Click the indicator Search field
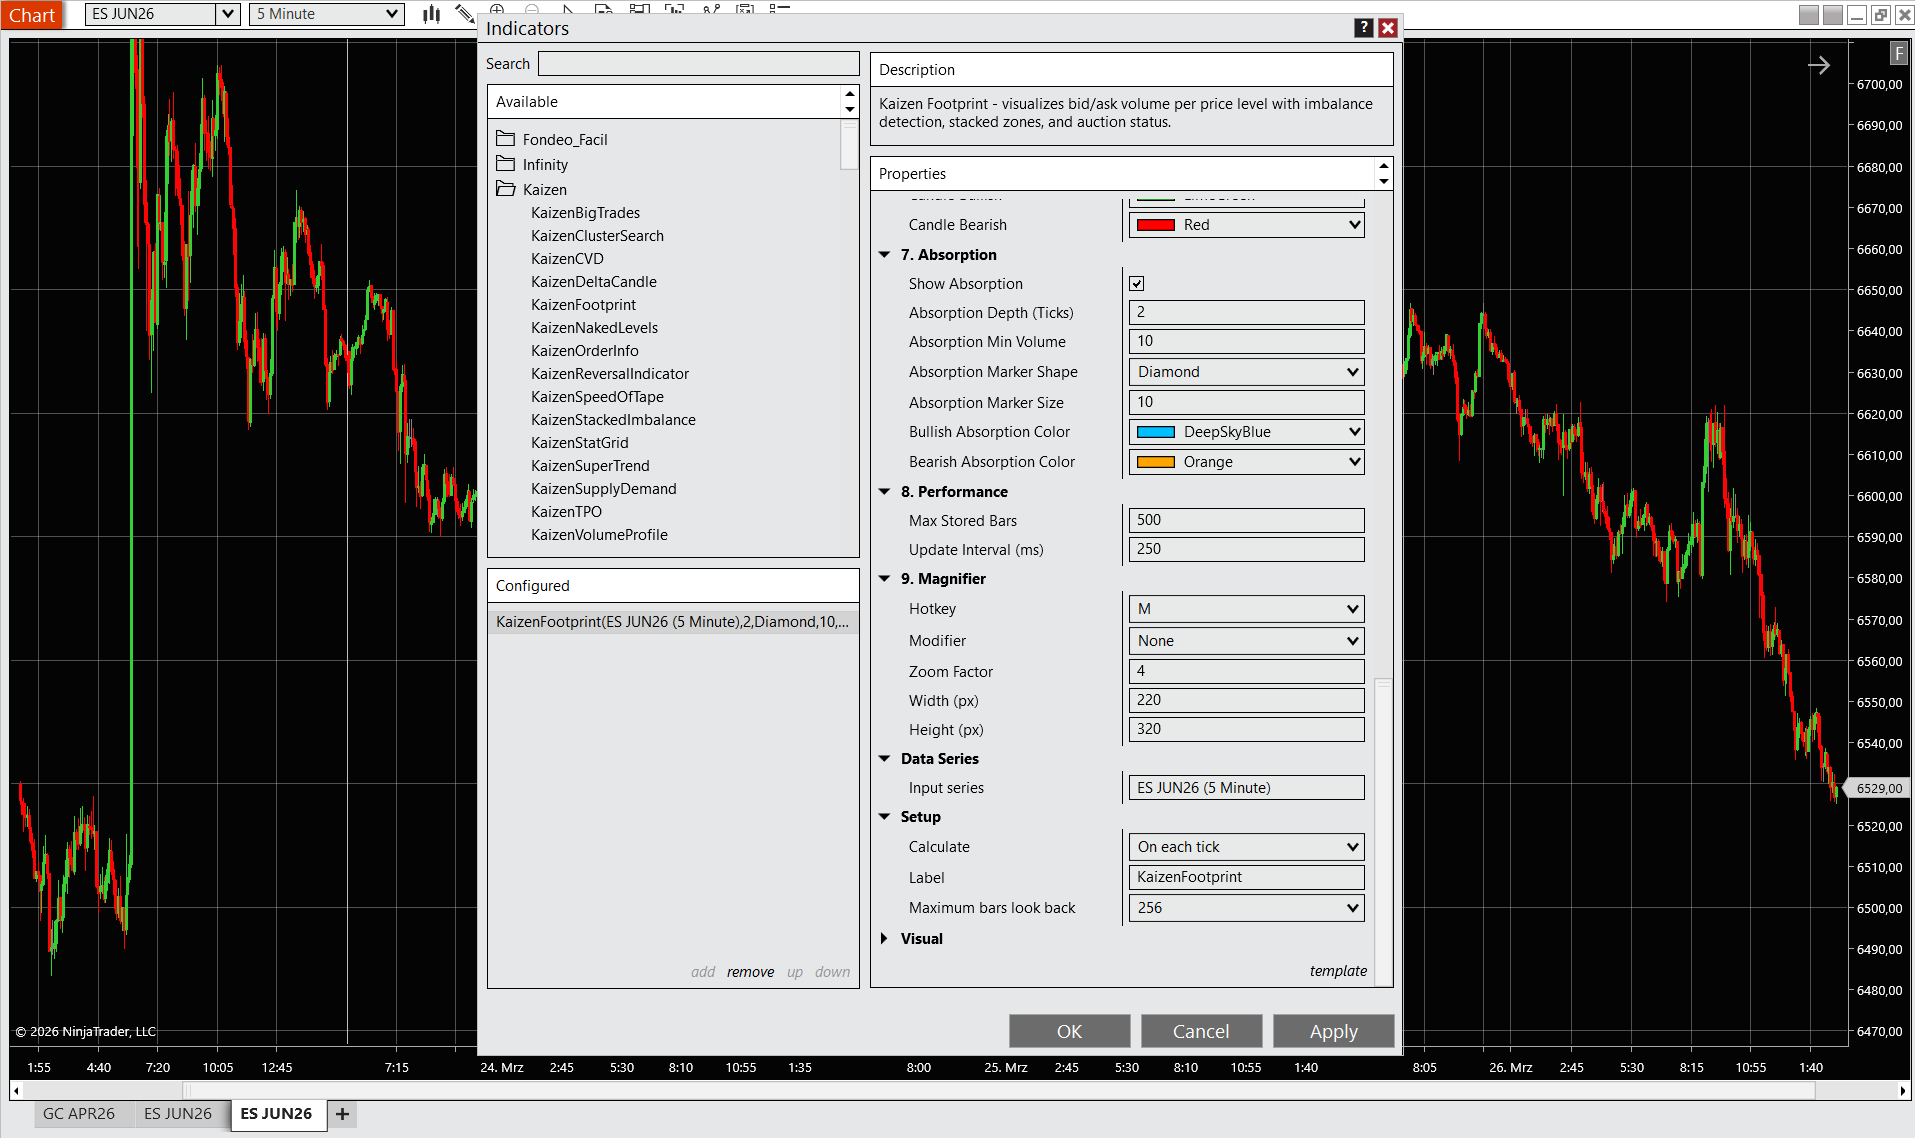Viewport: 1915px width, 1138px height. (x=698, y=64)
